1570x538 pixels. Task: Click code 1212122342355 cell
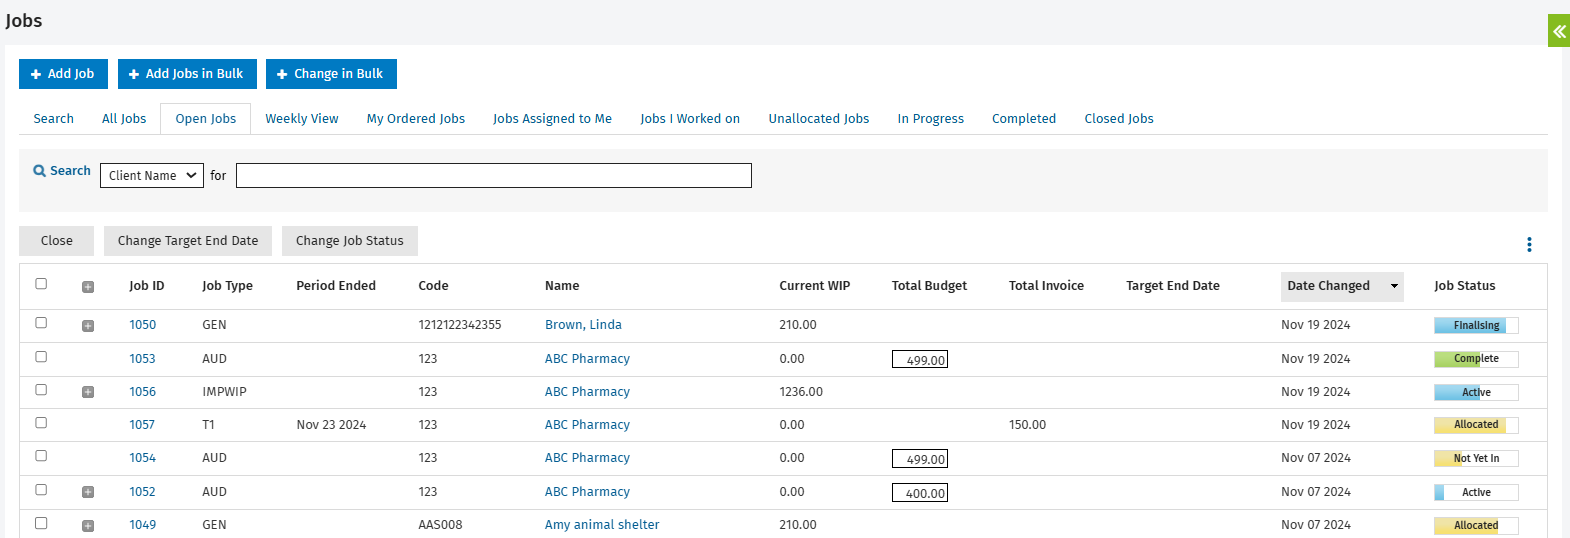coord(460,325)
